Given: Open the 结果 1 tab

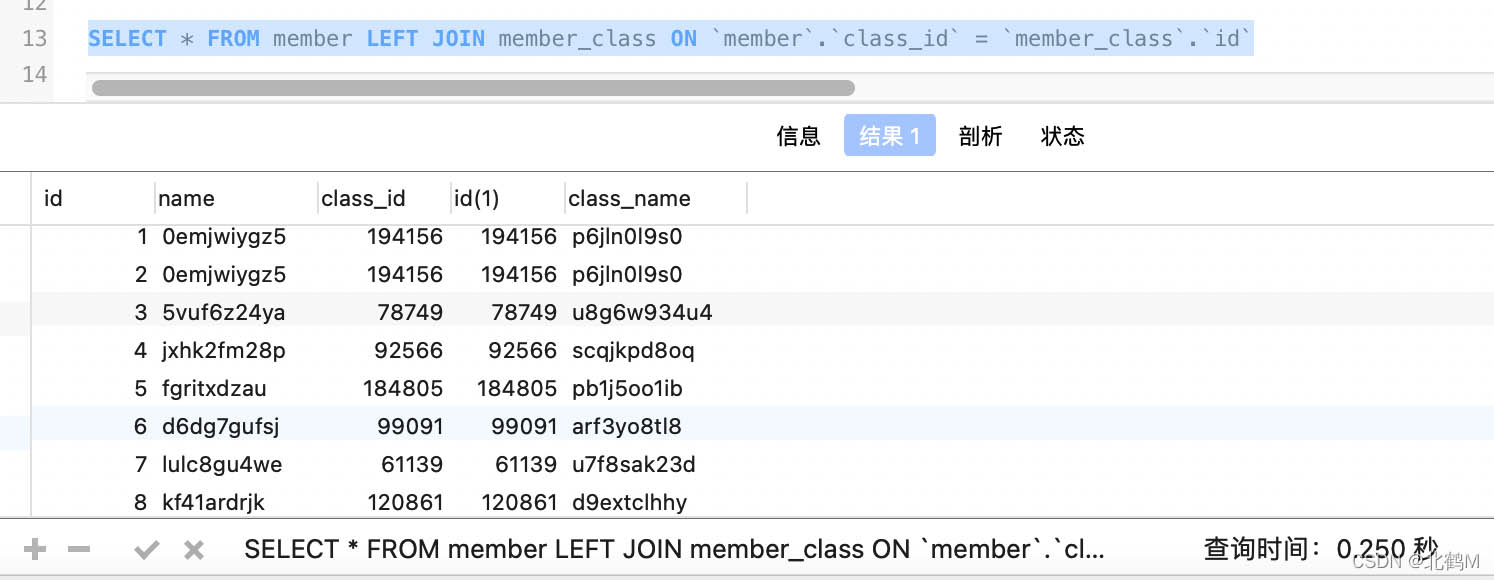Looking at the screenshot, I should 890,136.
